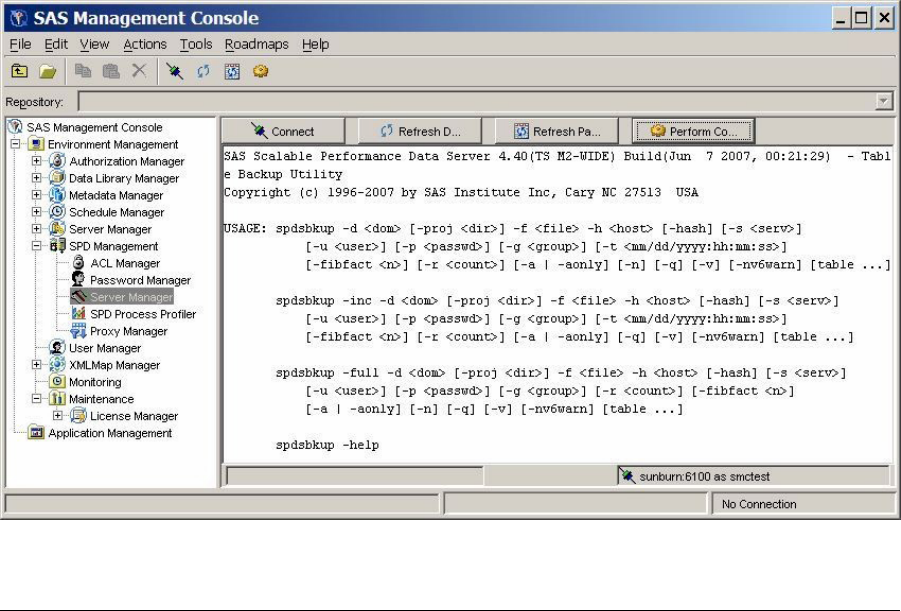Expand the Authorization Manager node

click(36, 161)
